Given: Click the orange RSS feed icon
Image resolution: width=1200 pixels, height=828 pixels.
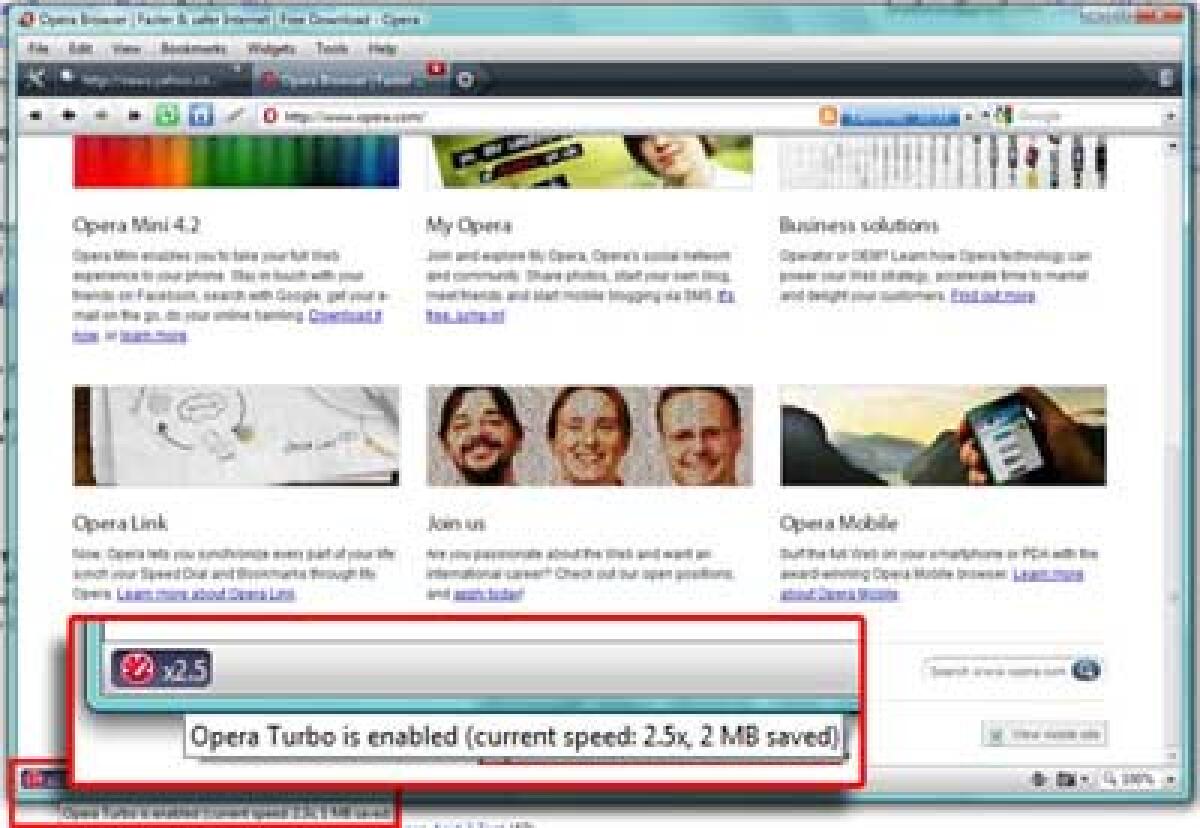Looking at the screenshot, I should click(x=828, y=117).
